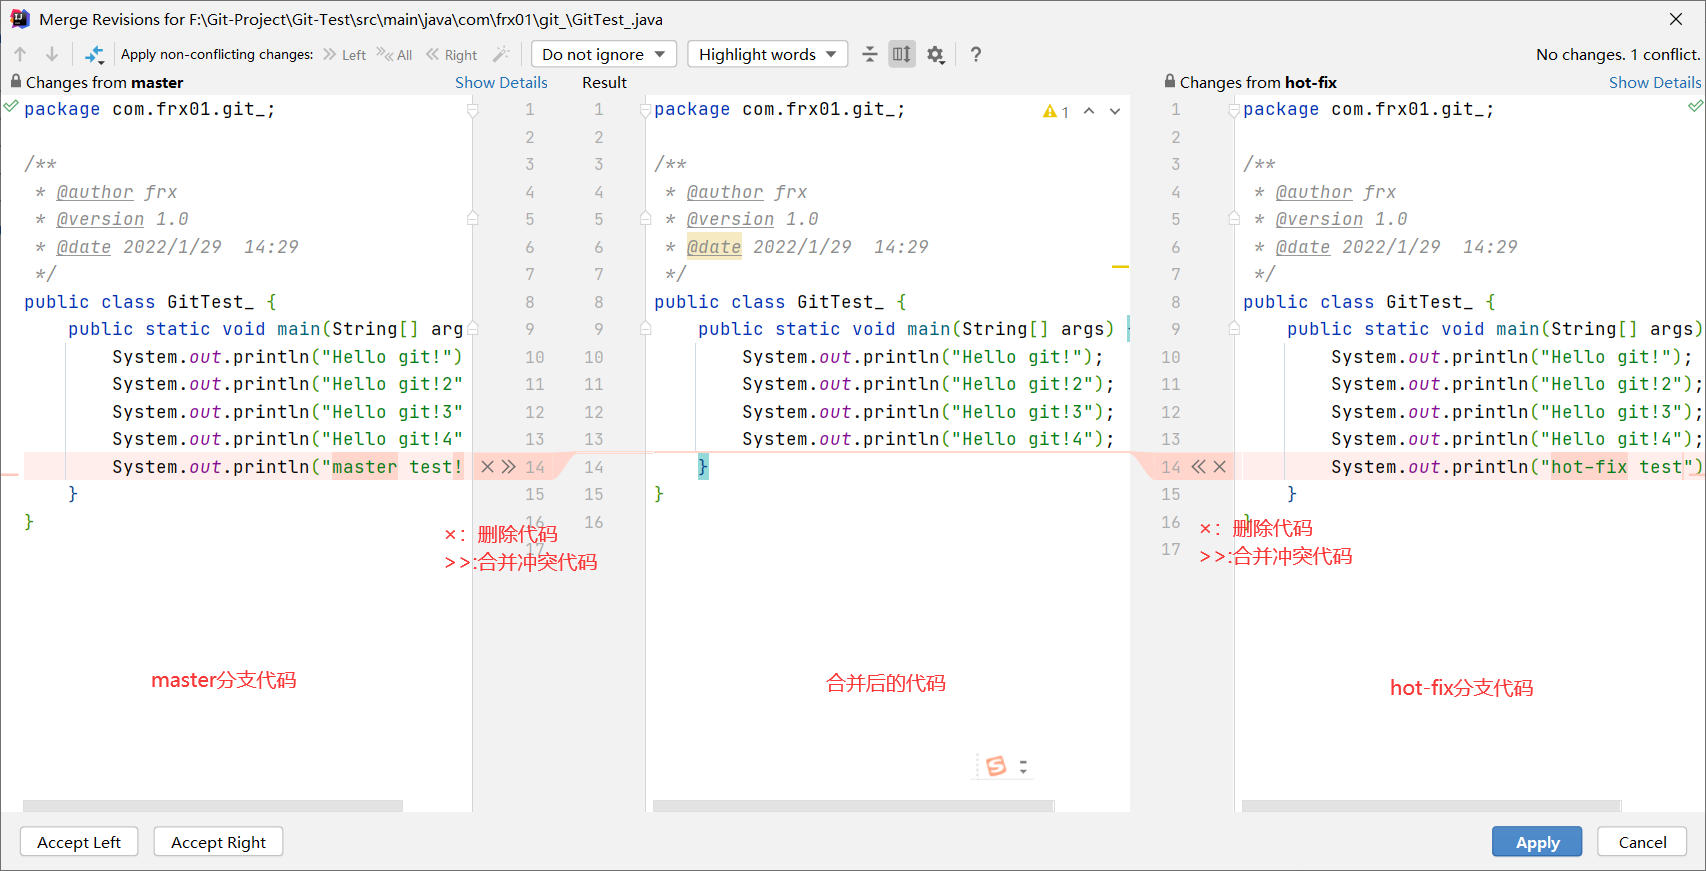Apply All non-conflicting changes
This screenshot has height=871, width=1706.
394,55
